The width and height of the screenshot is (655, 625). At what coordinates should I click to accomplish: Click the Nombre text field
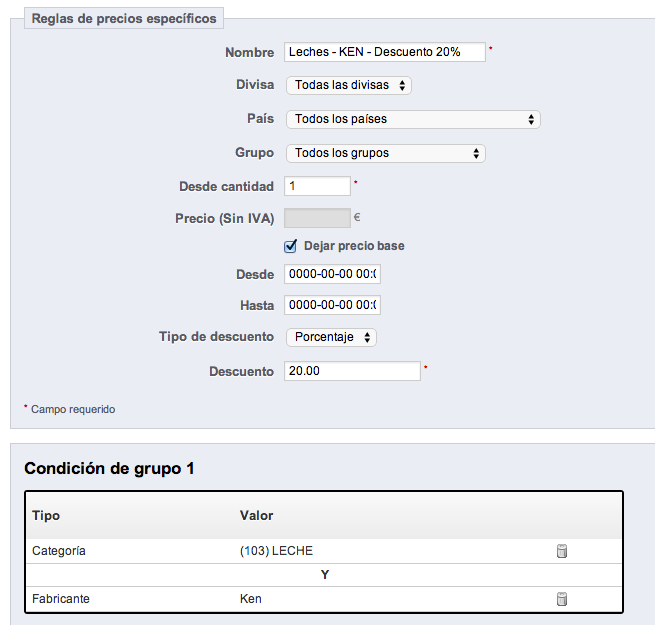pyautogui.click(x=385, y=52)
